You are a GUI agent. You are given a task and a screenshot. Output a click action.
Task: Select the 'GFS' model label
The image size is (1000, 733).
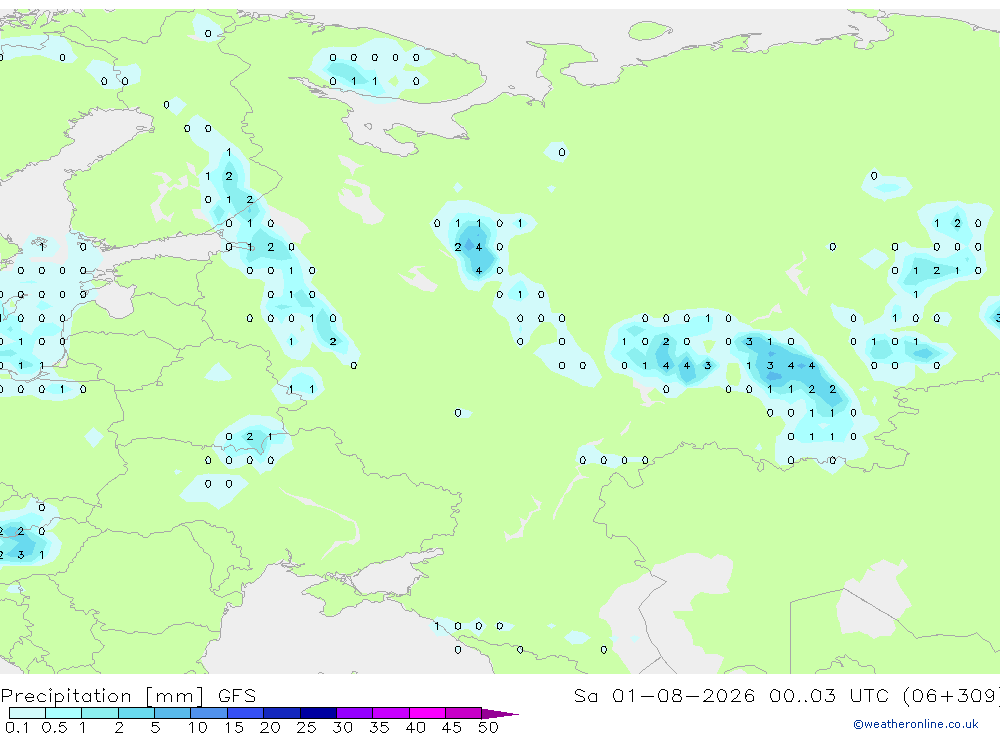237,695
